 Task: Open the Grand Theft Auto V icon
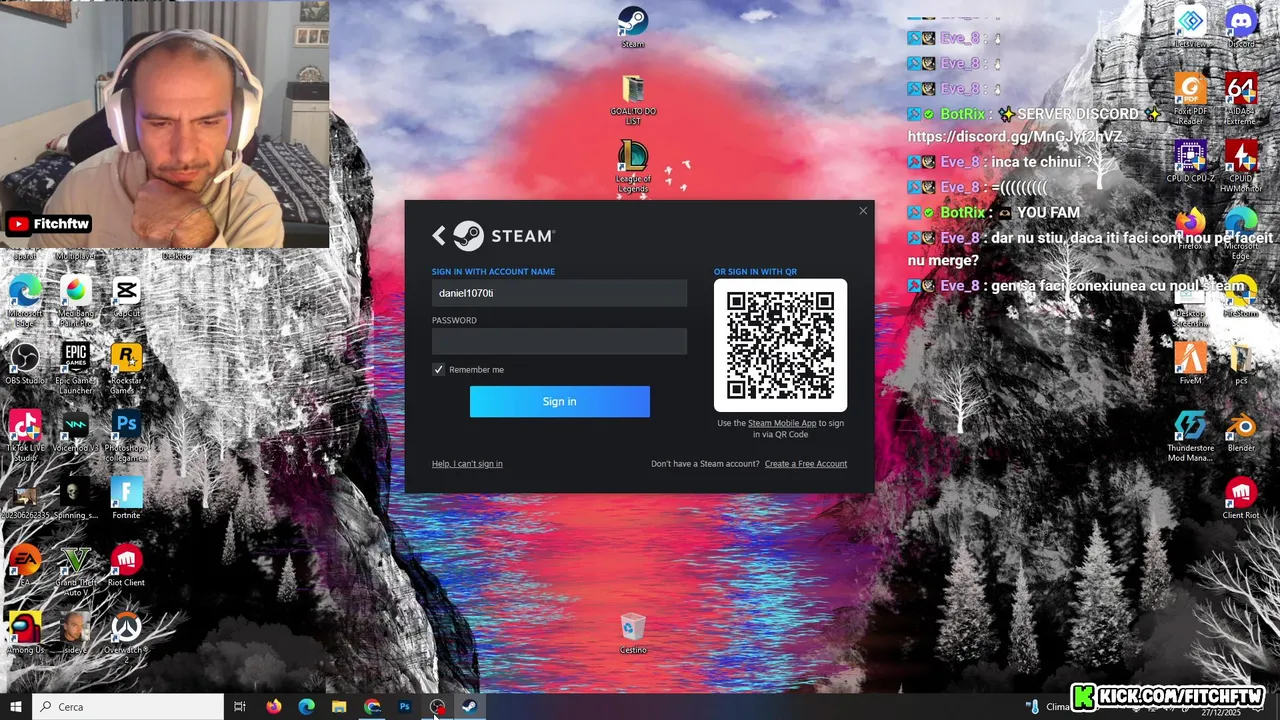click(x=76, y=570)
